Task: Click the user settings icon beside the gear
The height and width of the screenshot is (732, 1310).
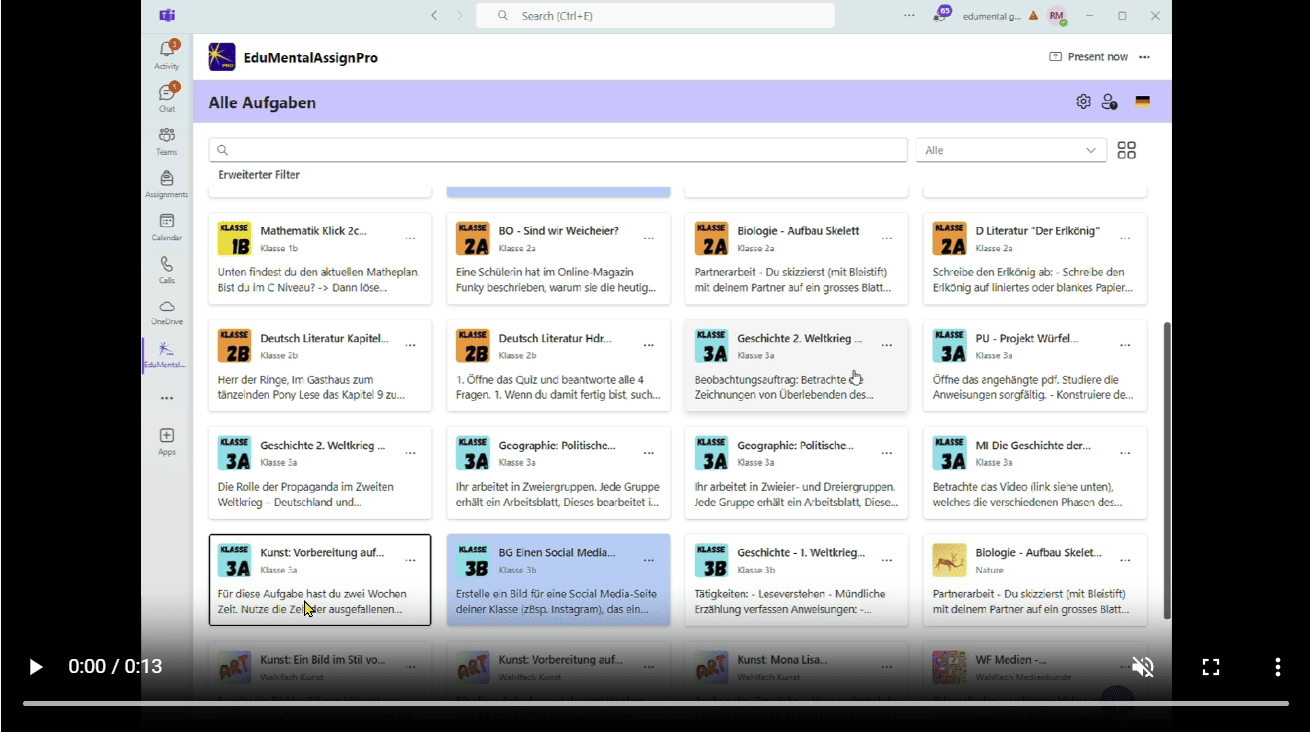Action: coord(1109,101)
